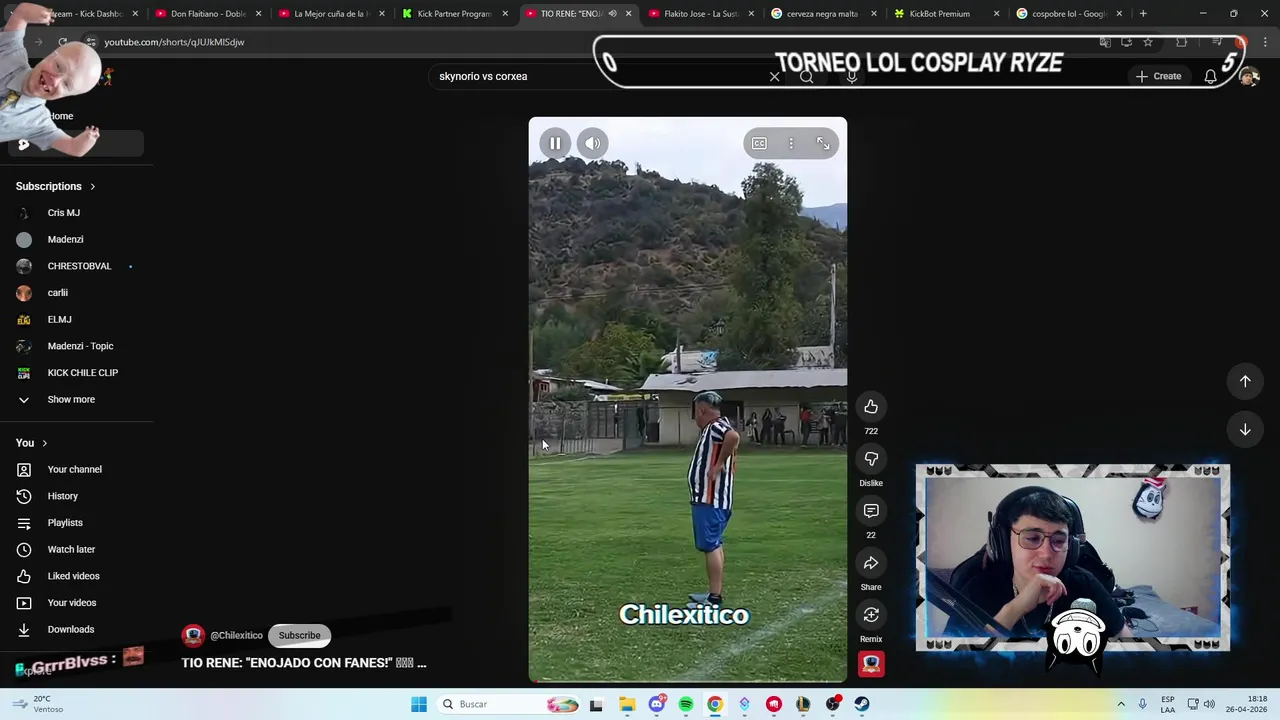
Task: Open the account avatar menu
Action: click(x=1248, y=76)
